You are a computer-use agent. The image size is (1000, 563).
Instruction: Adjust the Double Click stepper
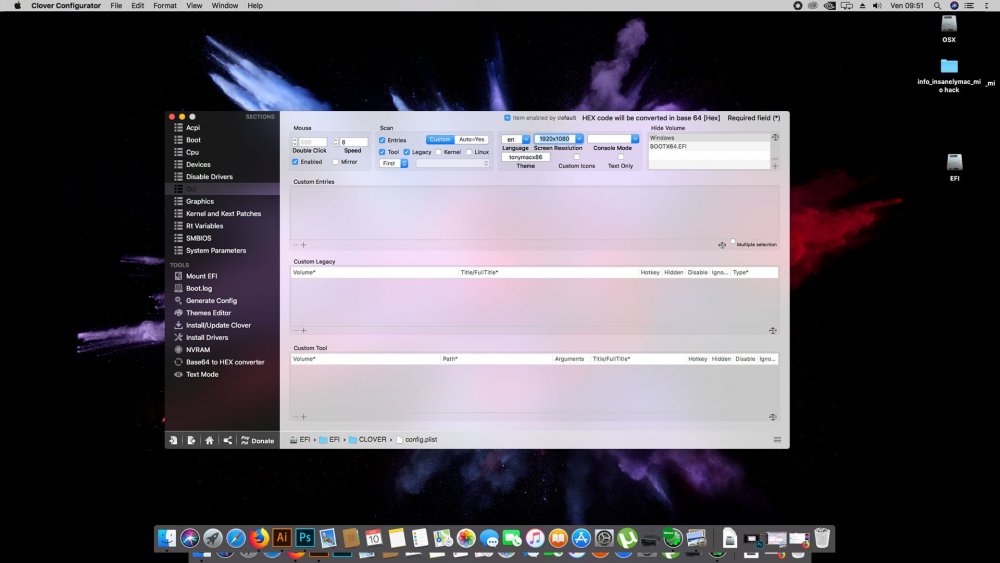pos(295,142)
